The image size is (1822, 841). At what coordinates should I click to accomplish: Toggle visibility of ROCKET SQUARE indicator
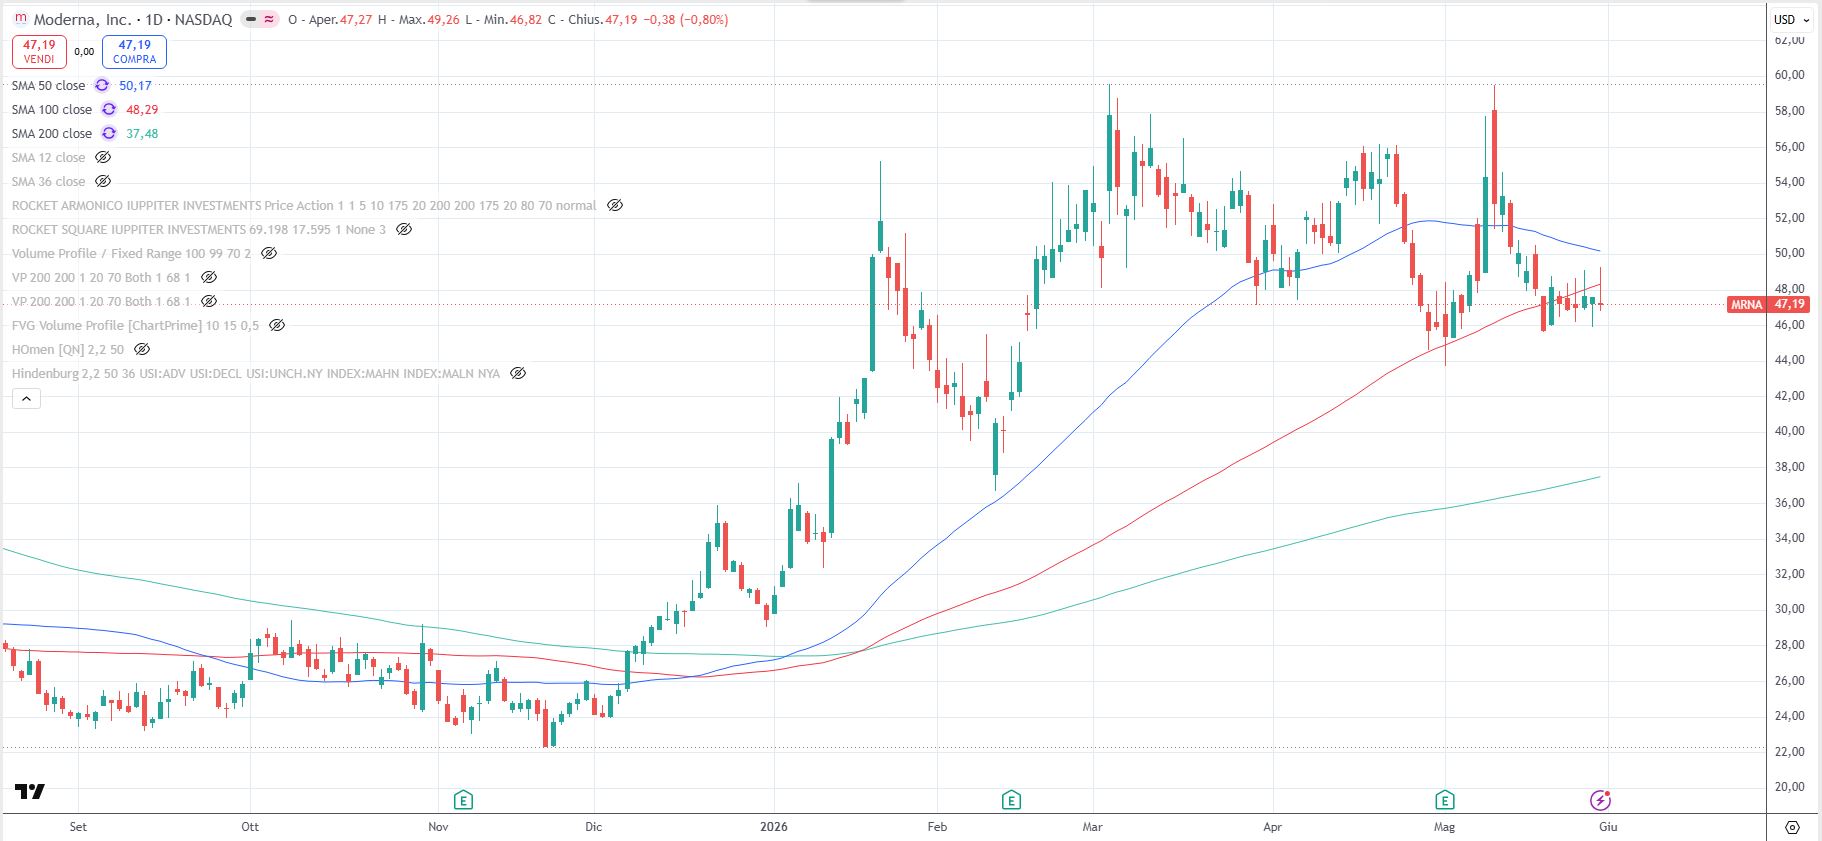click(404, 230)
